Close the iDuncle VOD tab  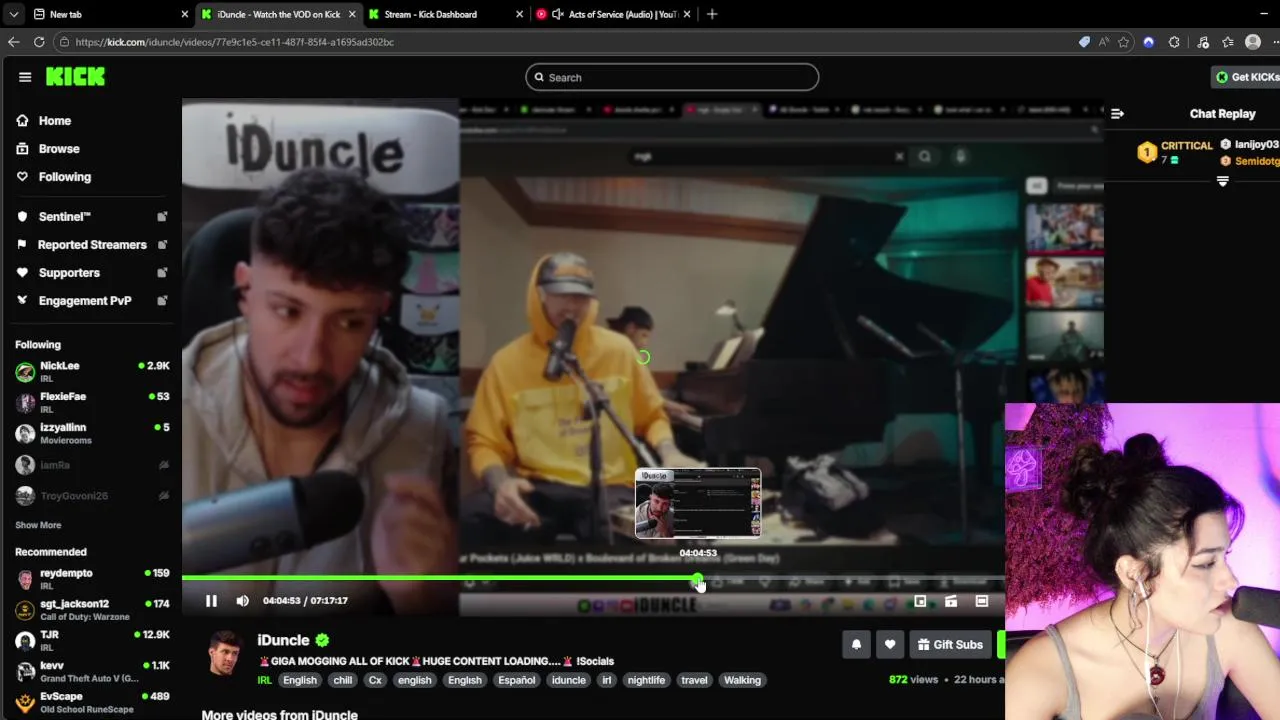click(352, 14)
